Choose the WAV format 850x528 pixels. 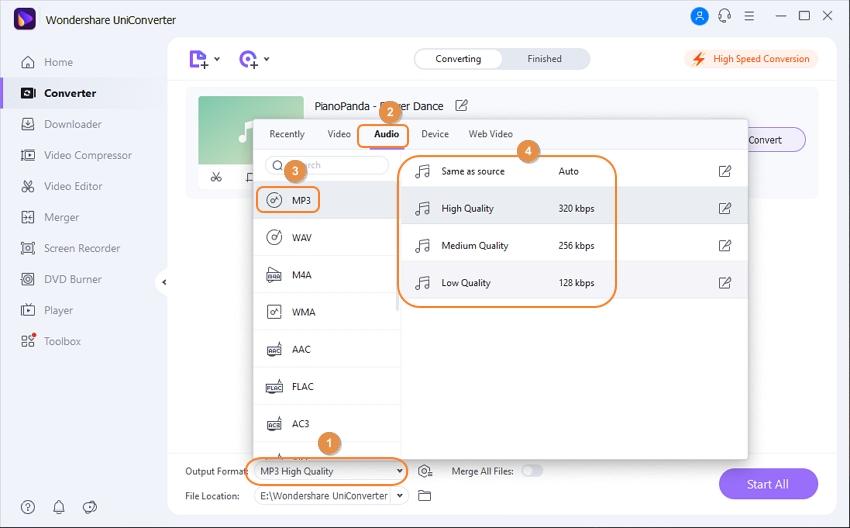coord(327,237)
